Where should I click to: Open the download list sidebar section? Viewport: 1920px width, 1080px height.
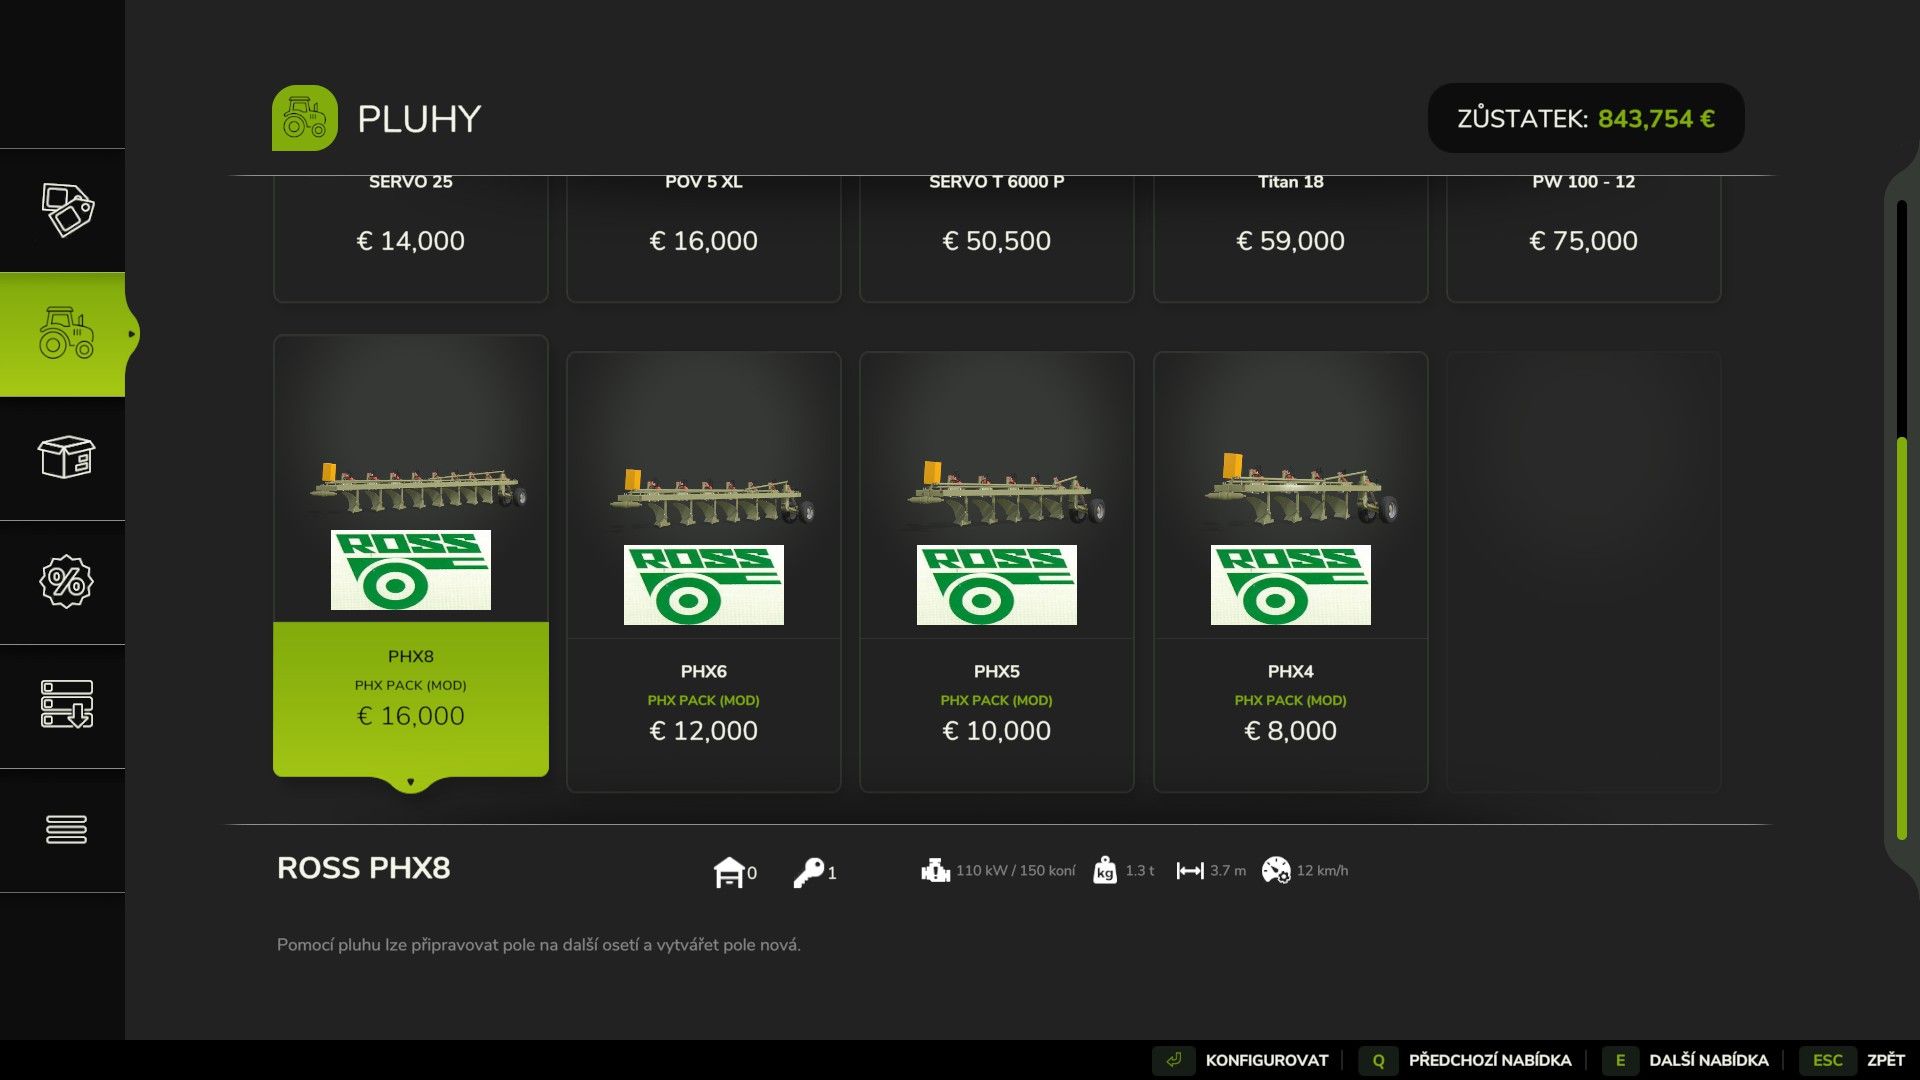pos(67,705)
